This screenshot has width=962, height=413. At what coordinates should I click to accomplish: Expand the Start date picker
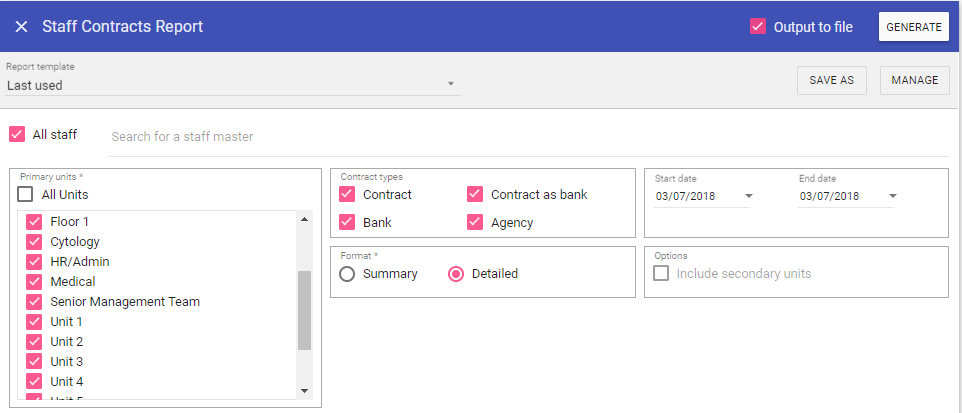click(749, 196)
